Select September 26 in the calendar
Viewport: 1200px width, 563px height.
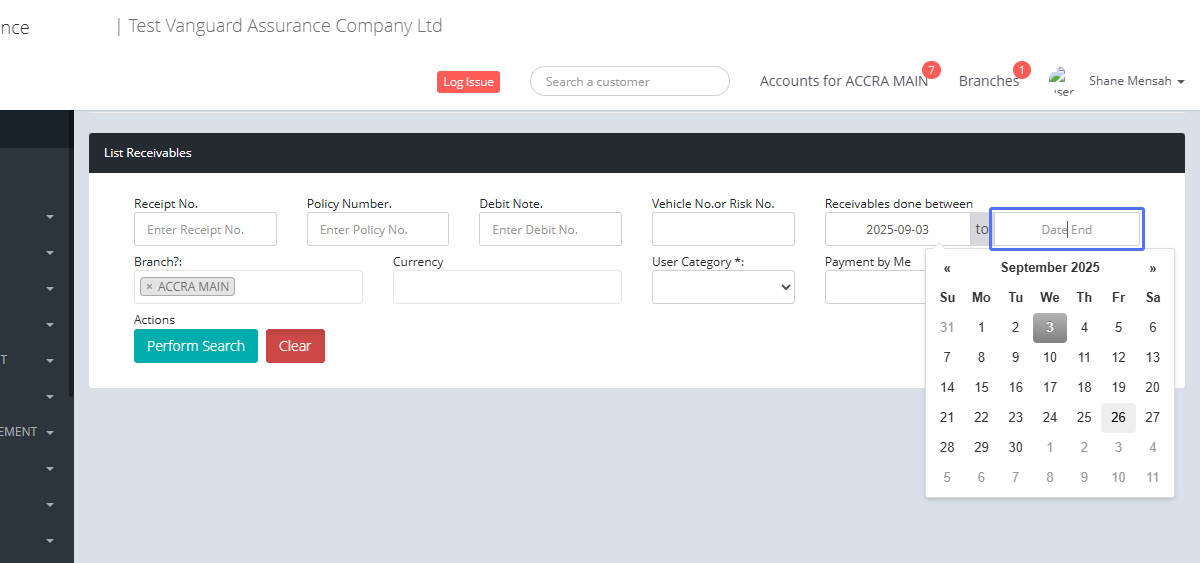tap(1118, 418)
